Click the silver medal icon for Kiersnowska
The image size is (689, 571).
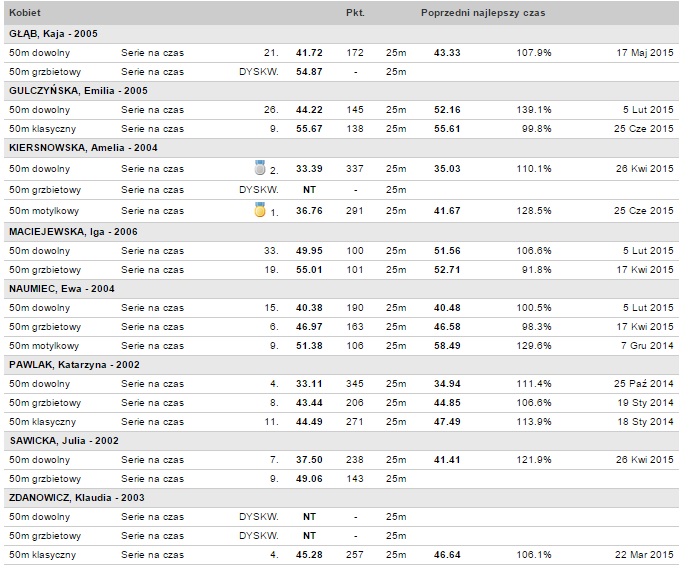[x=260, y=168]
